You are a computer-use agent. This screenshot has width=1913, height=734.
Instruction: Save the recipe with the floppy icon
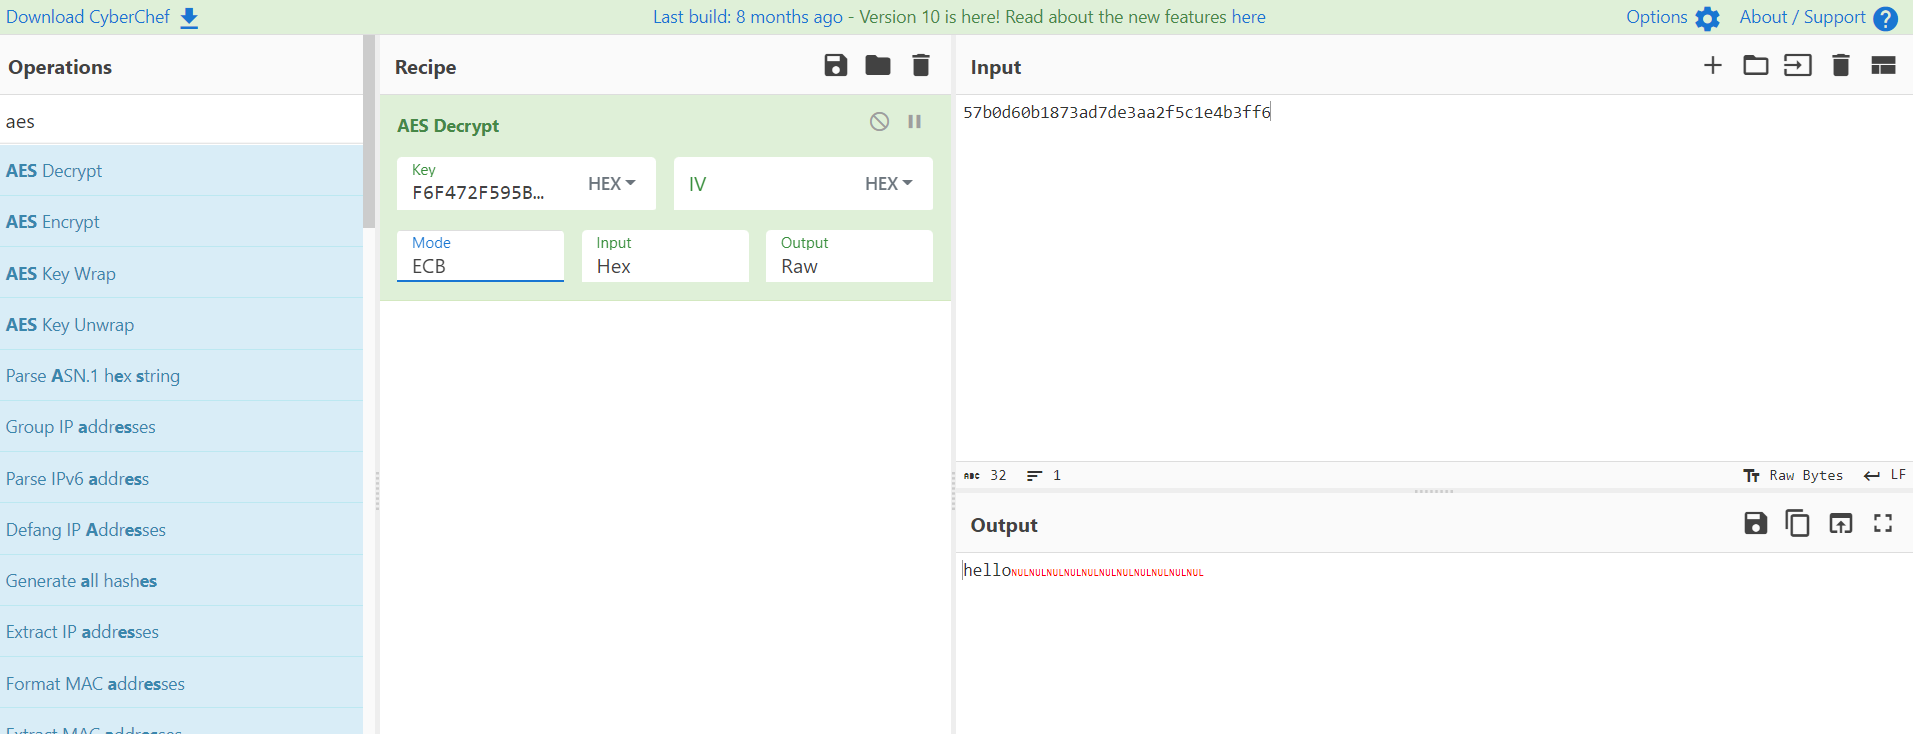point(836,66)
